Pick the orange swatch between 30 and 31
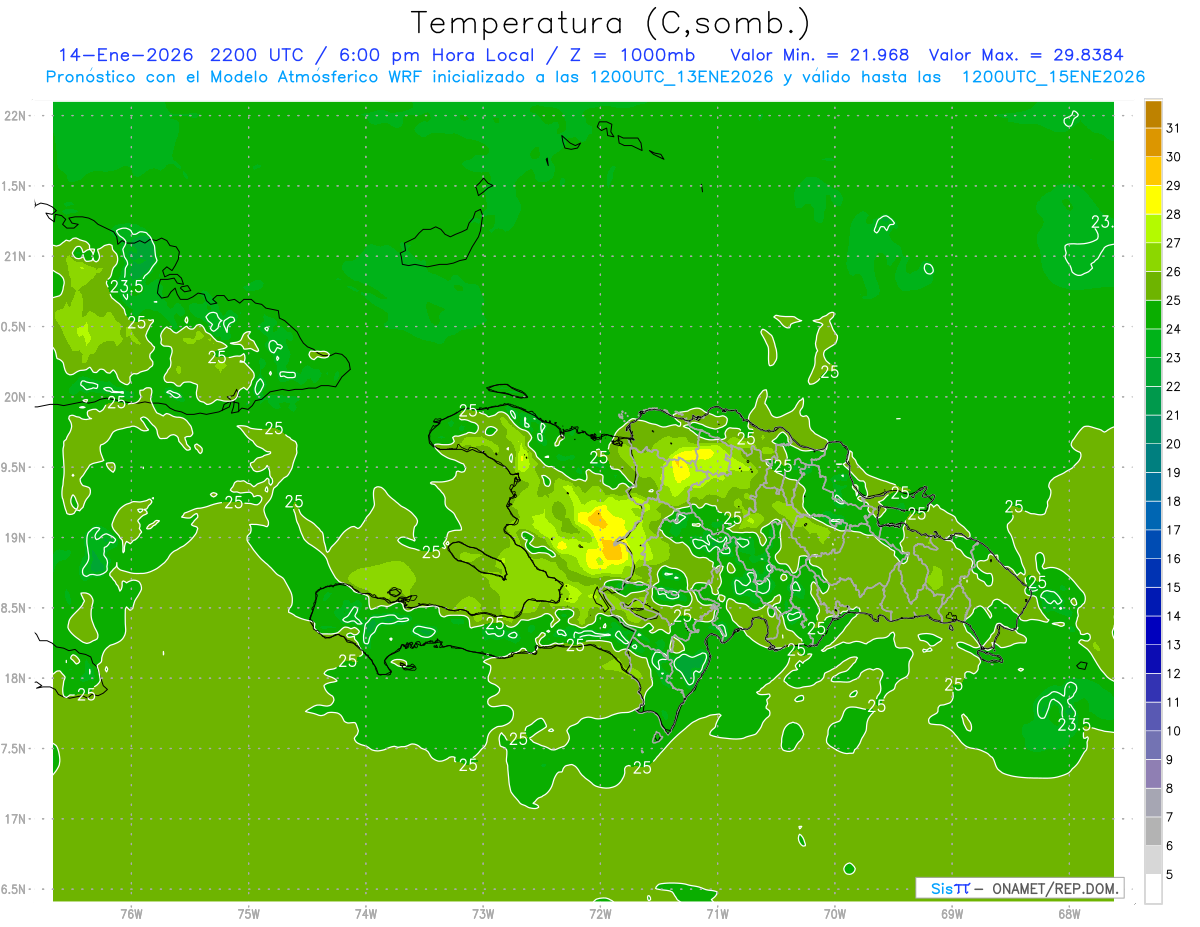1200x927 pixels. coord(1153,143)
